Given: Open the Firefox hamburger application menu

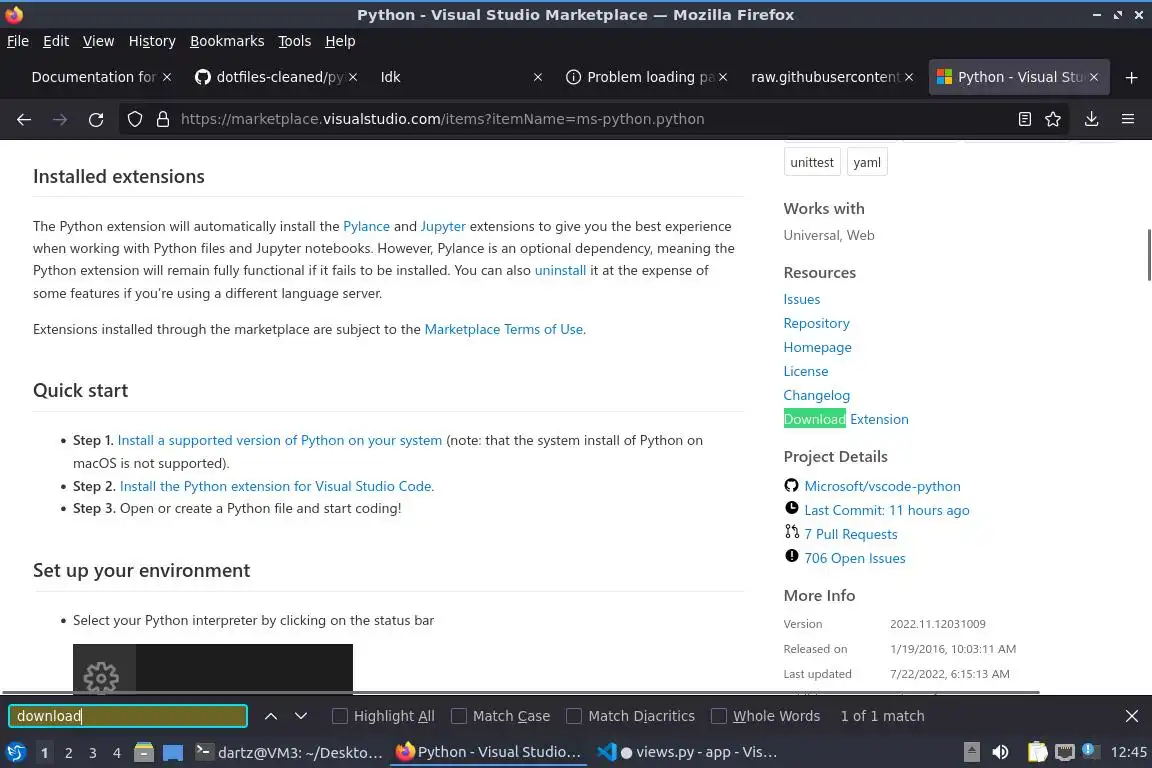Looking at the screenshot, I should click(x=1128, y=119).
